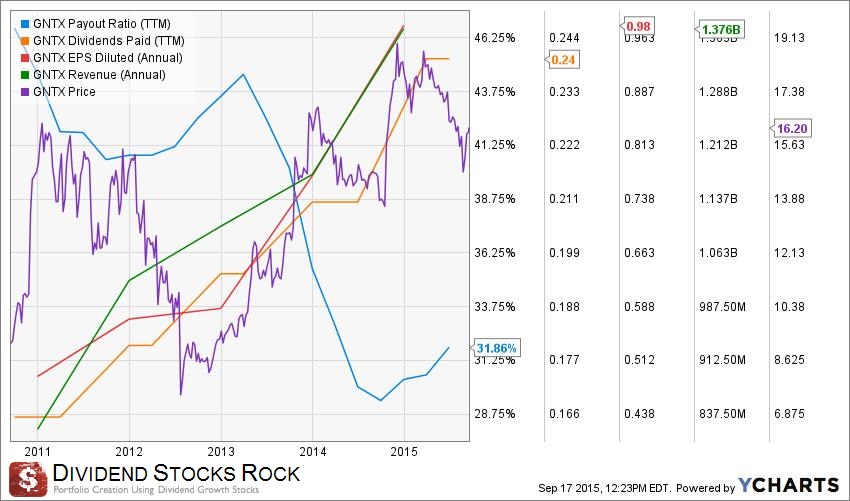Click the 2015 x-axis label
This screenshot has width=850, height=501.
(403, 452)
